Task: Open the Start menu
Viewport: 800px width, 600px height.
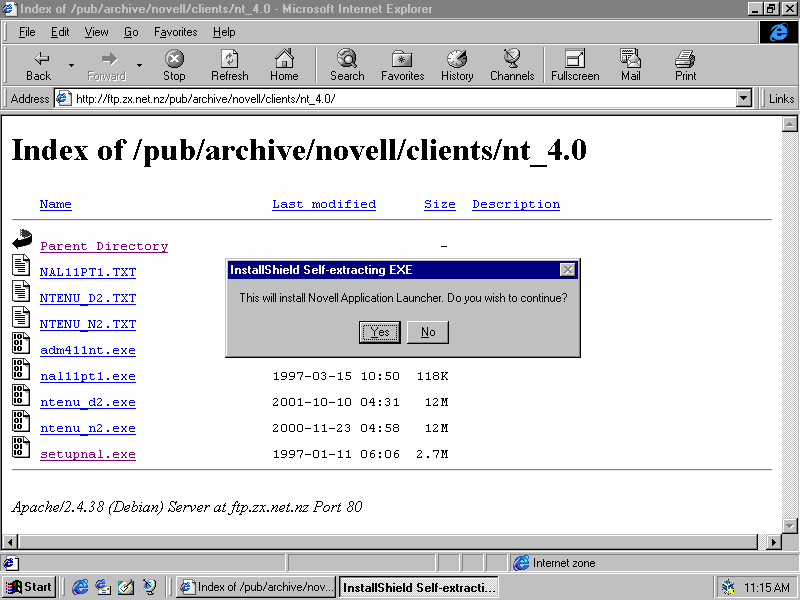Action: (x=29, y=587)
